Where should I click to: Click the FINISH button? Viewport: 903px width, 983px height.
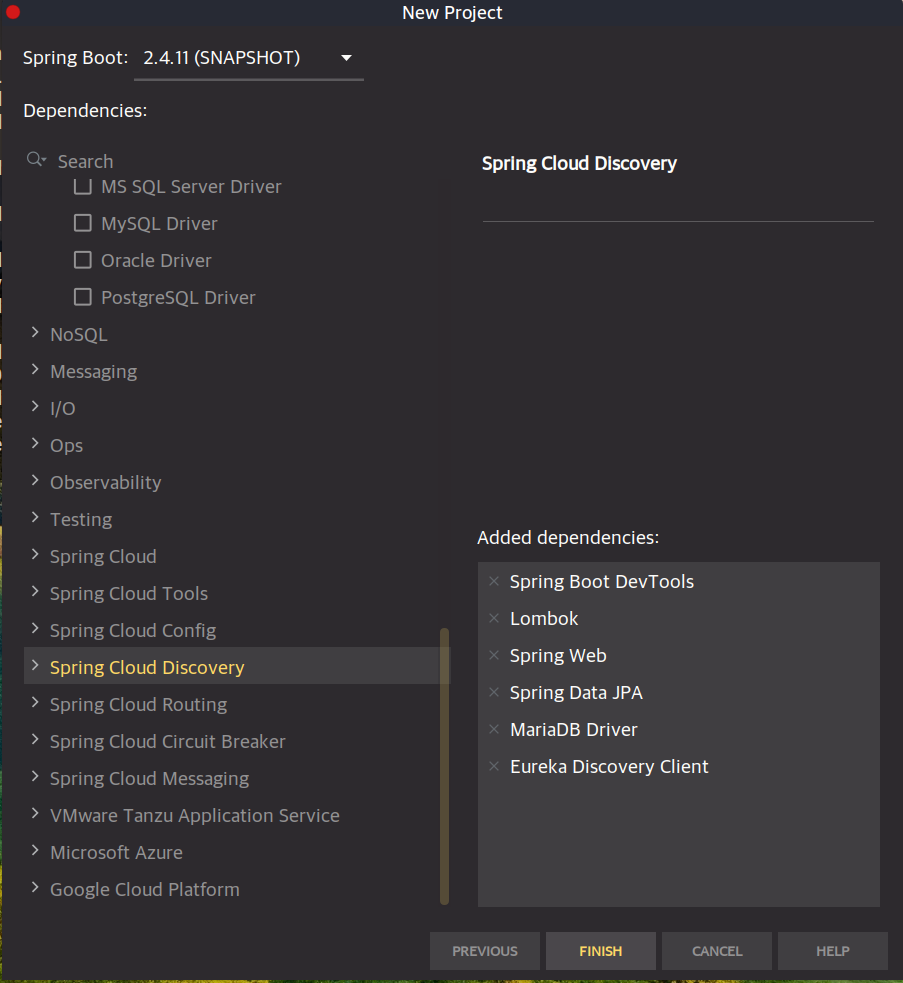click(x=600, y=951)
